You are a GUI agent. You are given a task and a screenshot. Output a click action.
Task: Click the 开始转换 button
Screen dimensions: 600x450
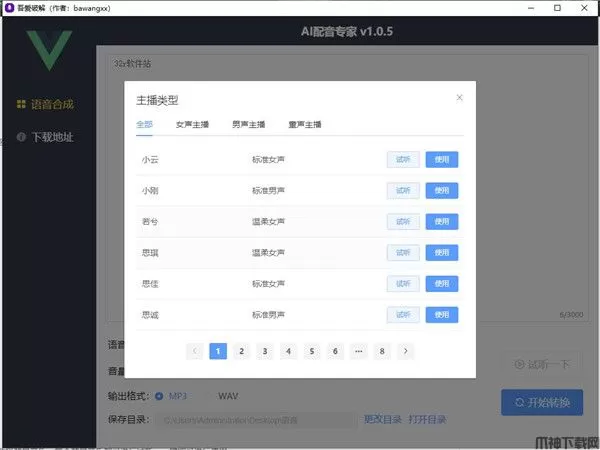click(542, 402)
